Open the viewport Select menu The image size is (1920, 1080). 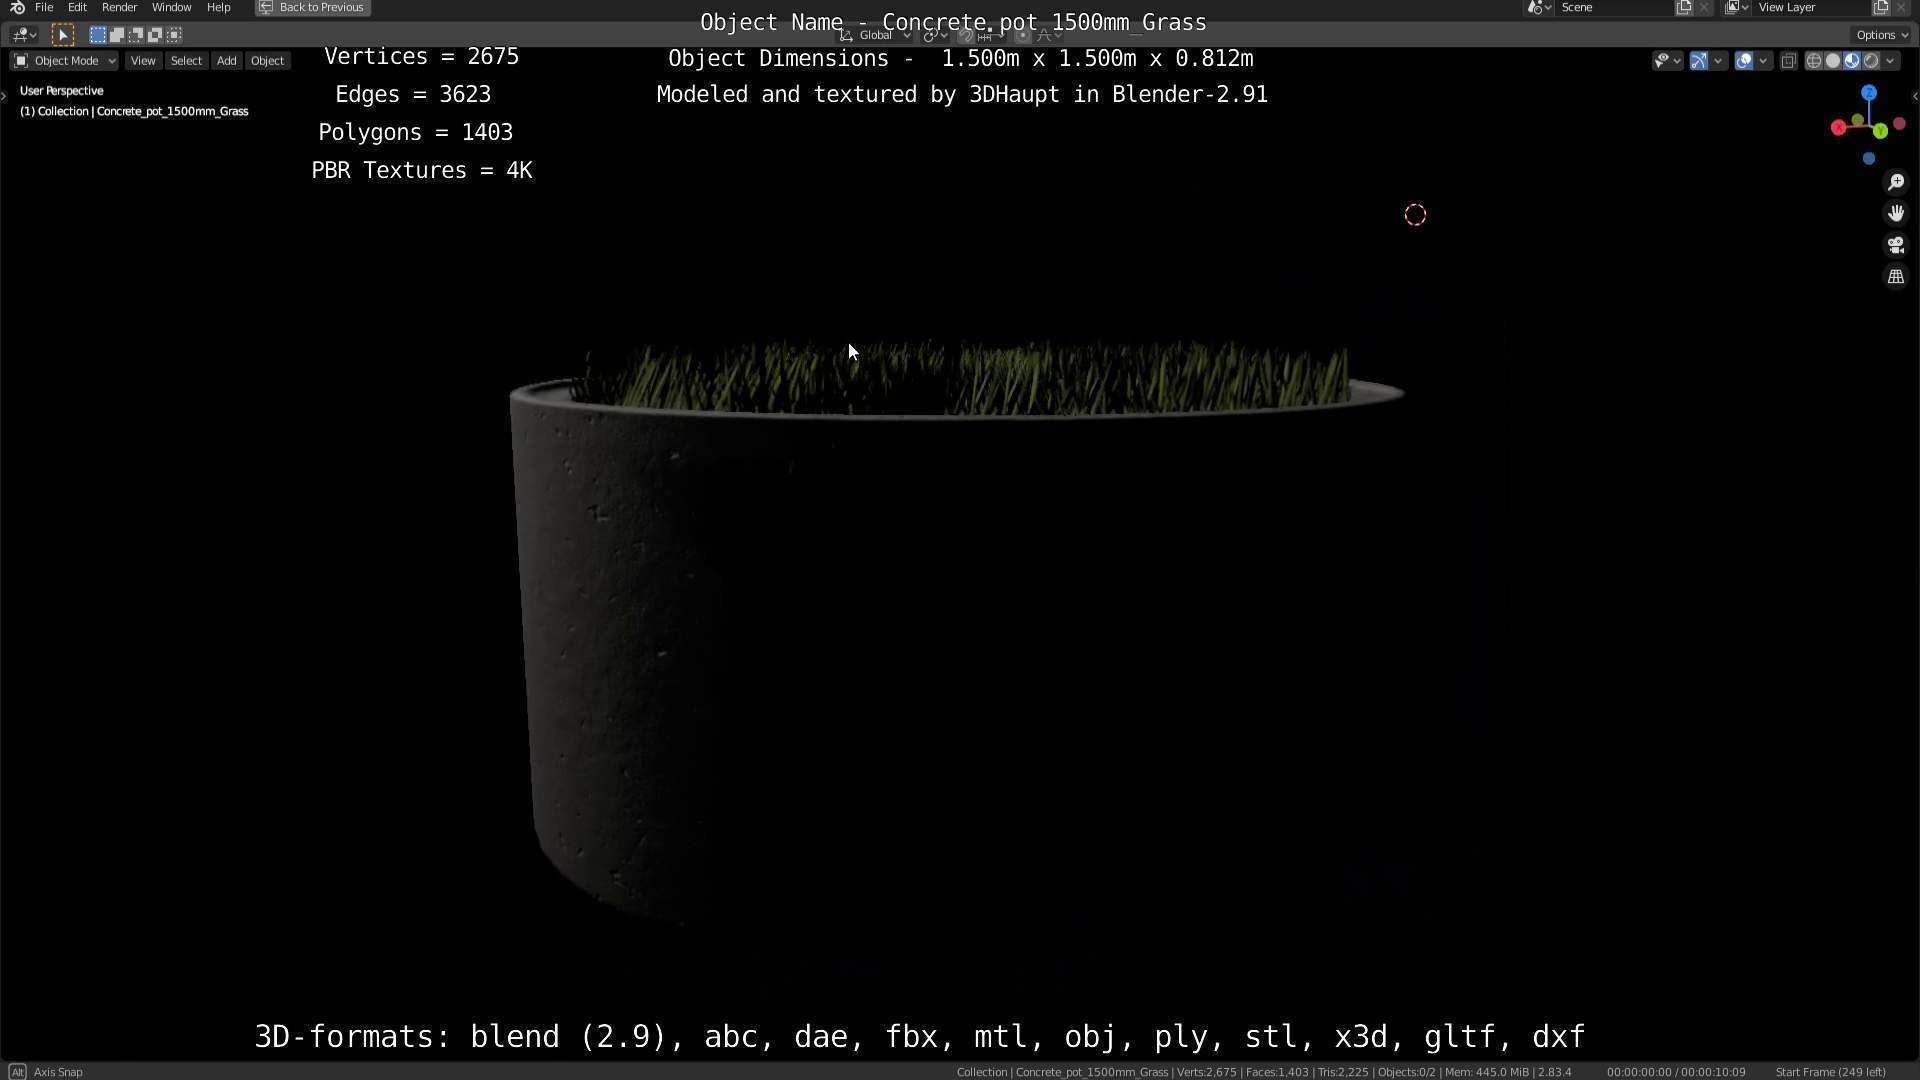coord(186,61)
